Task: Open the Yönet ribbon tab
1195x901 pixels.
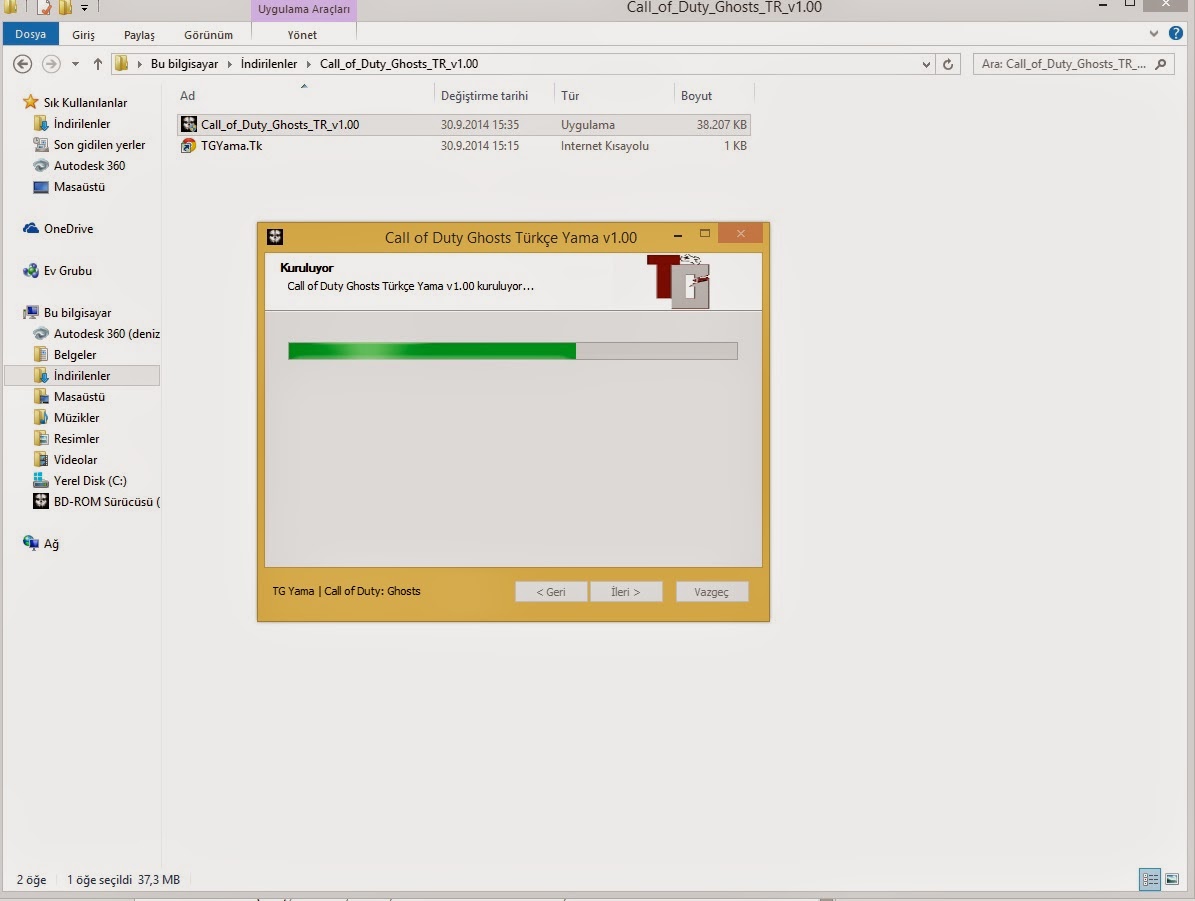Action: 302,35
